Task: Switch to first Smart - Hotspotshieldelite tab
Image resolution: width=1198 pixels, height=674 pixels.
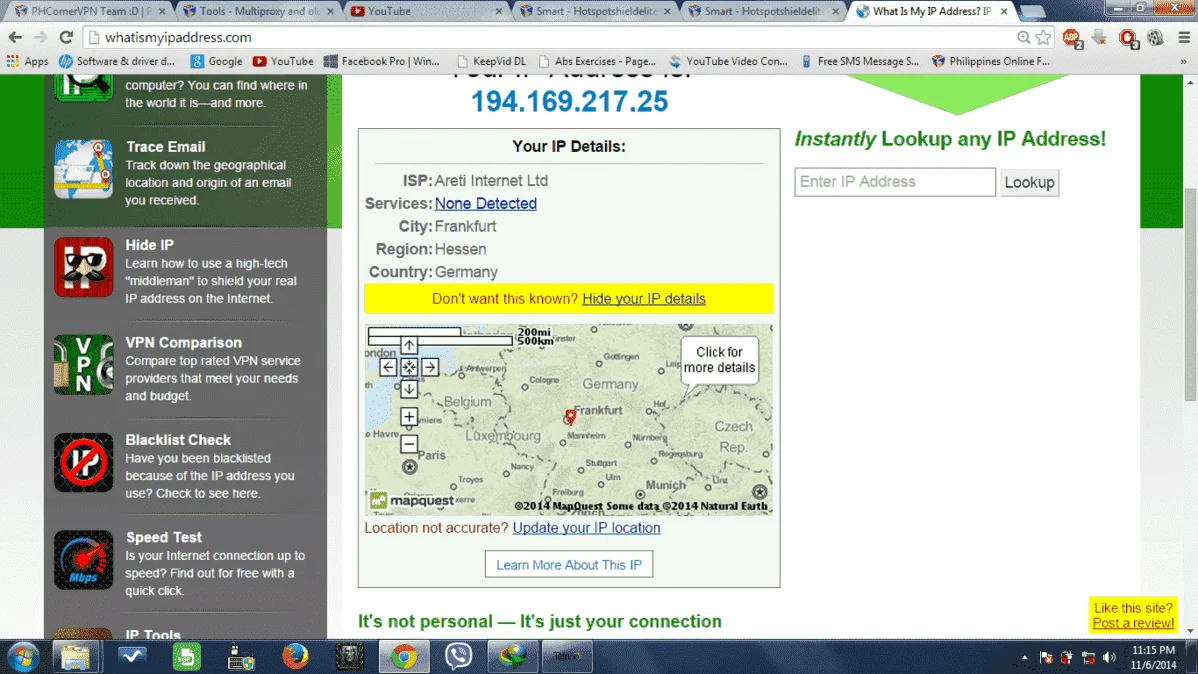Action: tap(595, 11)
